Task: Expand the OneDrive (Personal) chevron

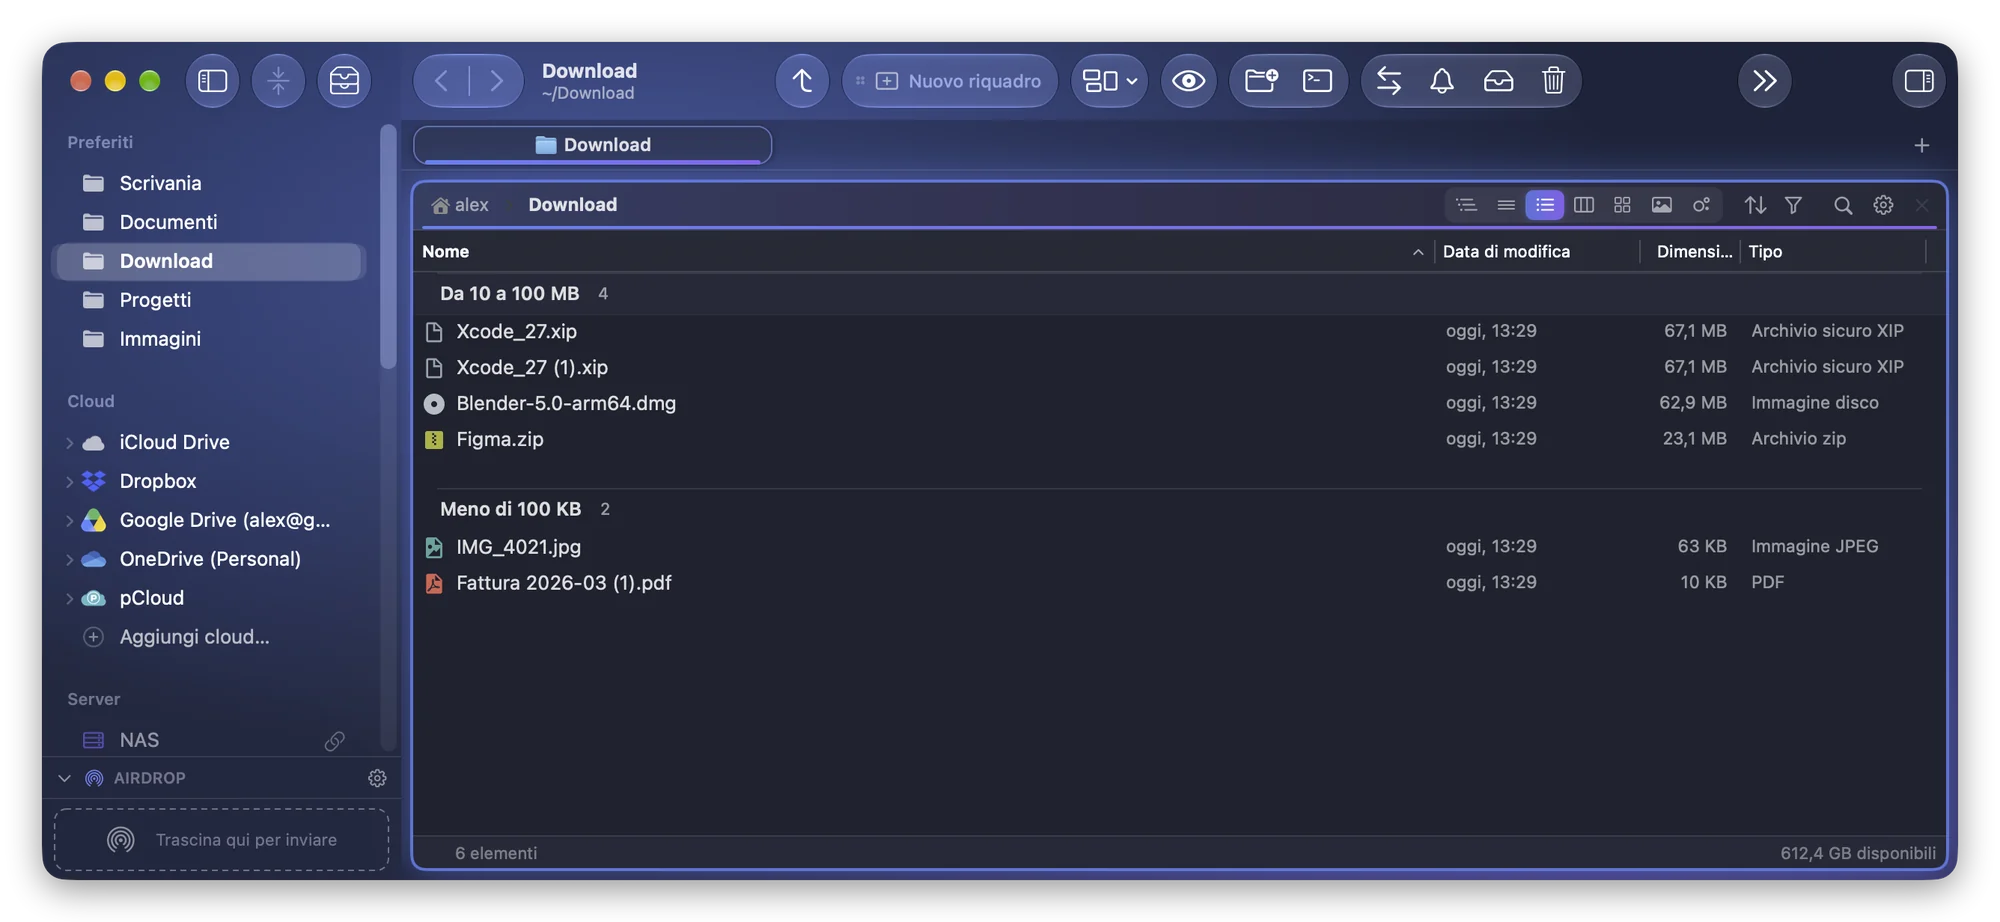Action: point(69,559)
